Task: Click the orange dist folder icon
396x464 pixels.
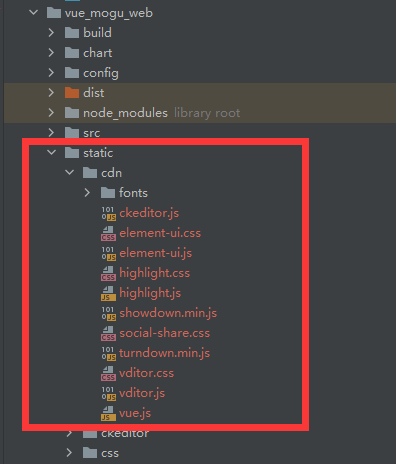Action: click(72, 93)
